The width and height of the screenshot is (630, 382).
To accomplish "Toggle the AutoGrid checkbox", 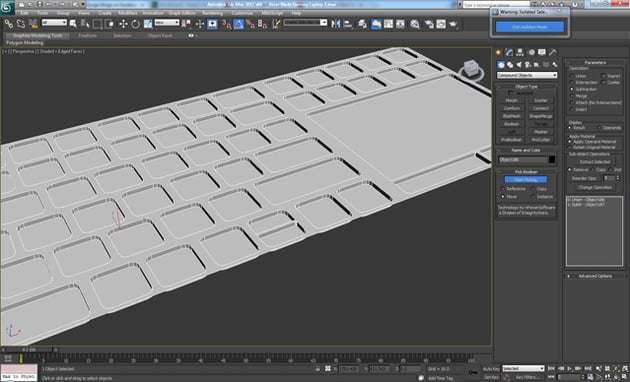I will (510, 93).
